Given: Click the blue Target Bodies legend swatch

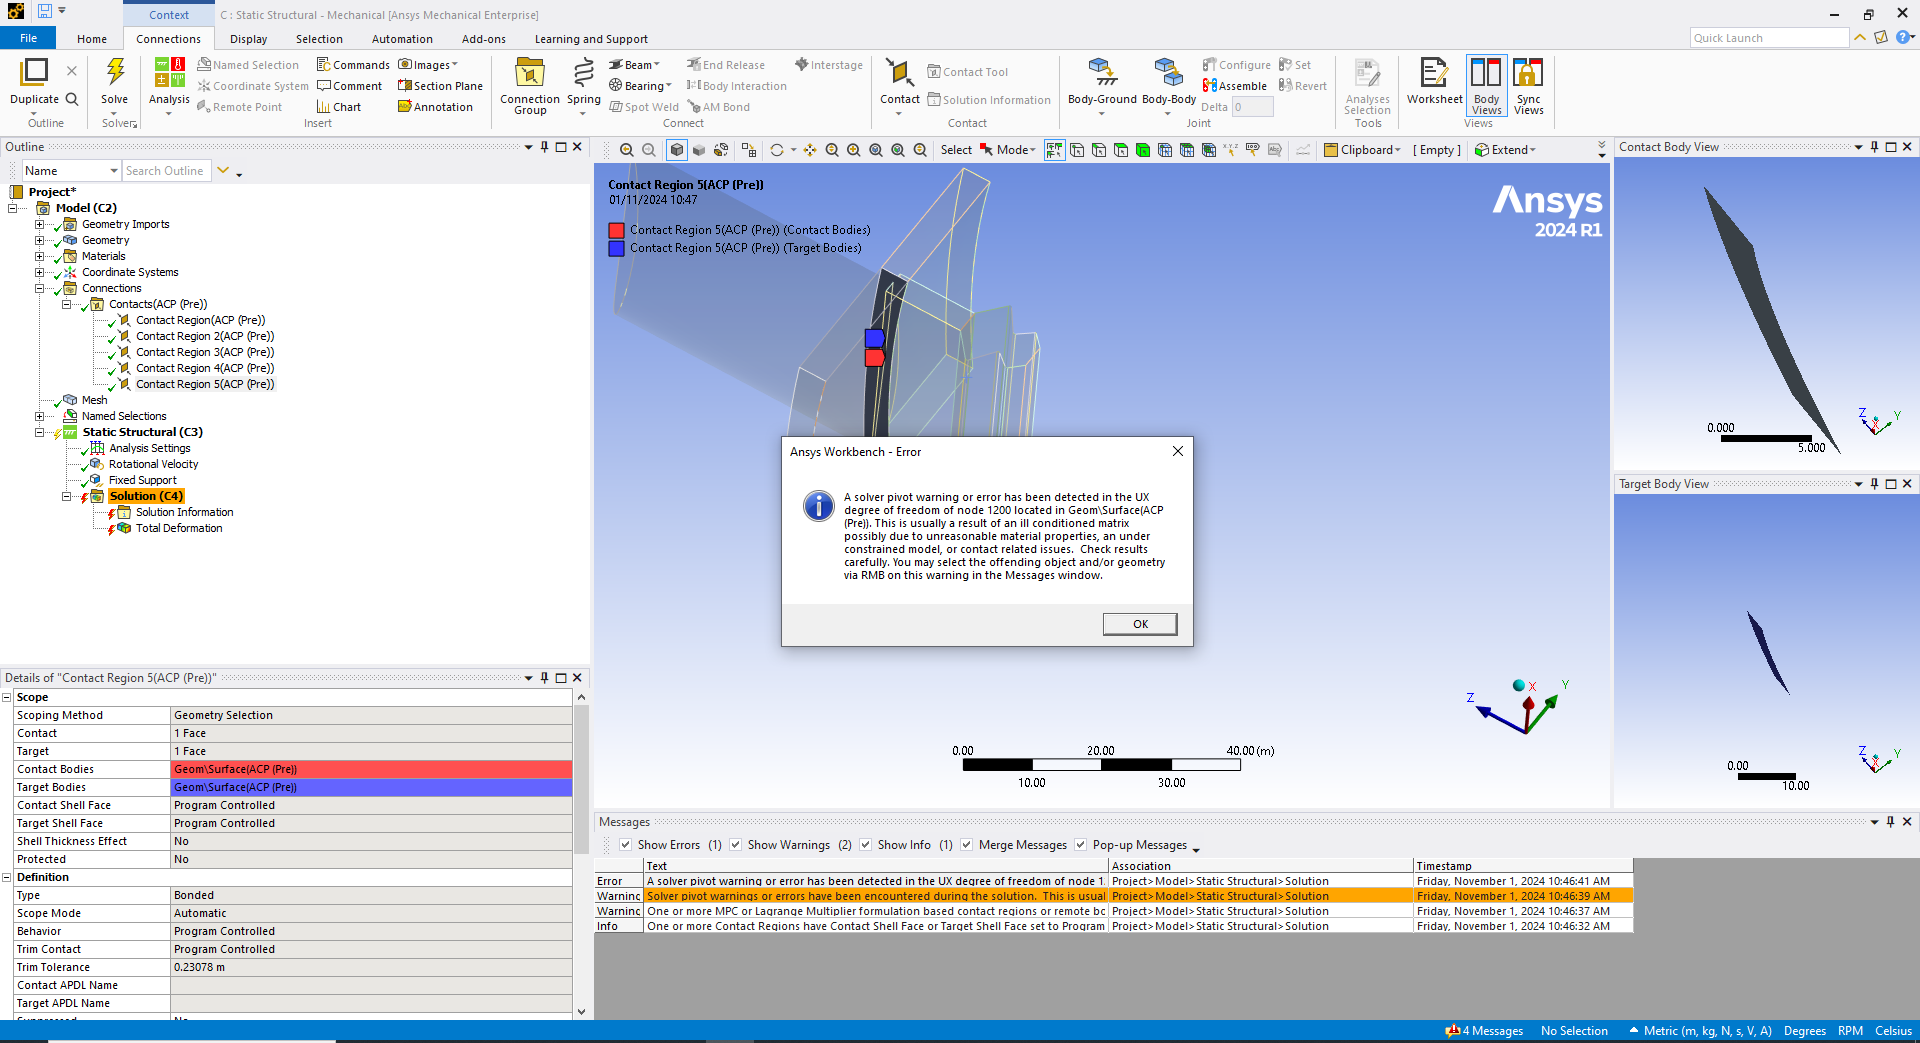Looking at the screenshot, I should [616, 248].
